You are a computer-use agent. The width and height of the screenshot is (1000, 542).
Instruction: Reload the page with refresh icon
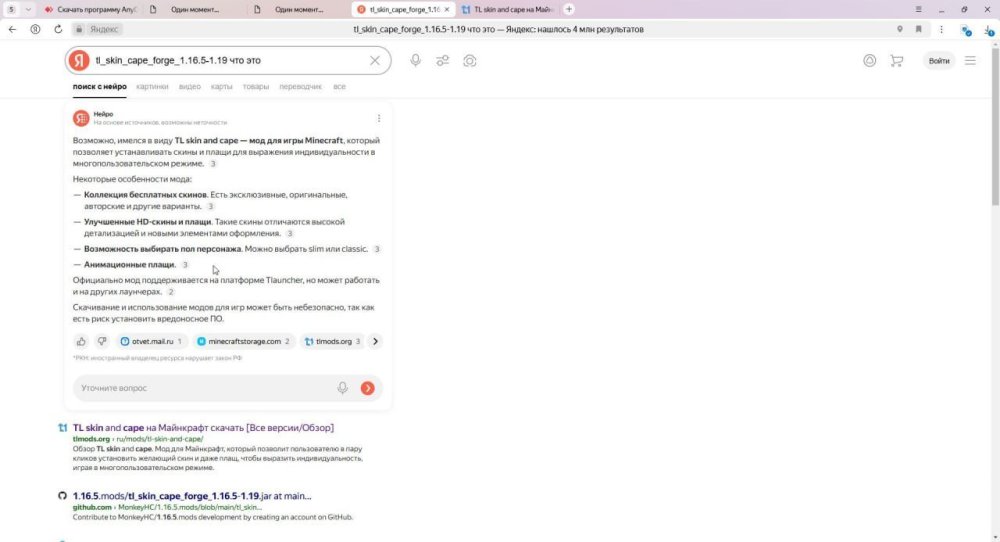[58, 29]
